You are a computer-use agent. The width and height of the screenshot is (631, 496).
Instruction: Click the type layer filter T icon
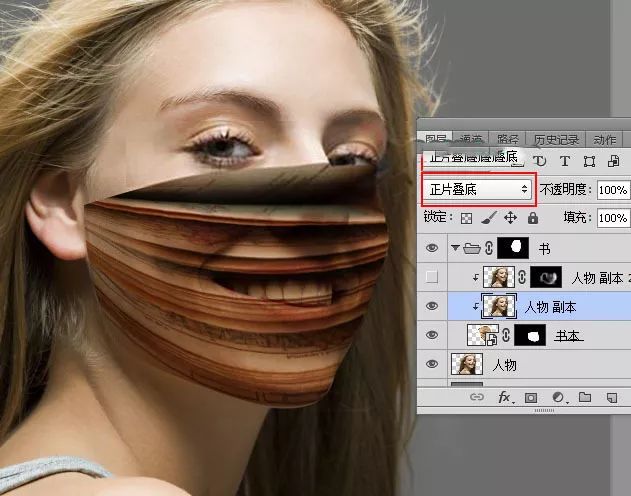(x=565, y=161)
